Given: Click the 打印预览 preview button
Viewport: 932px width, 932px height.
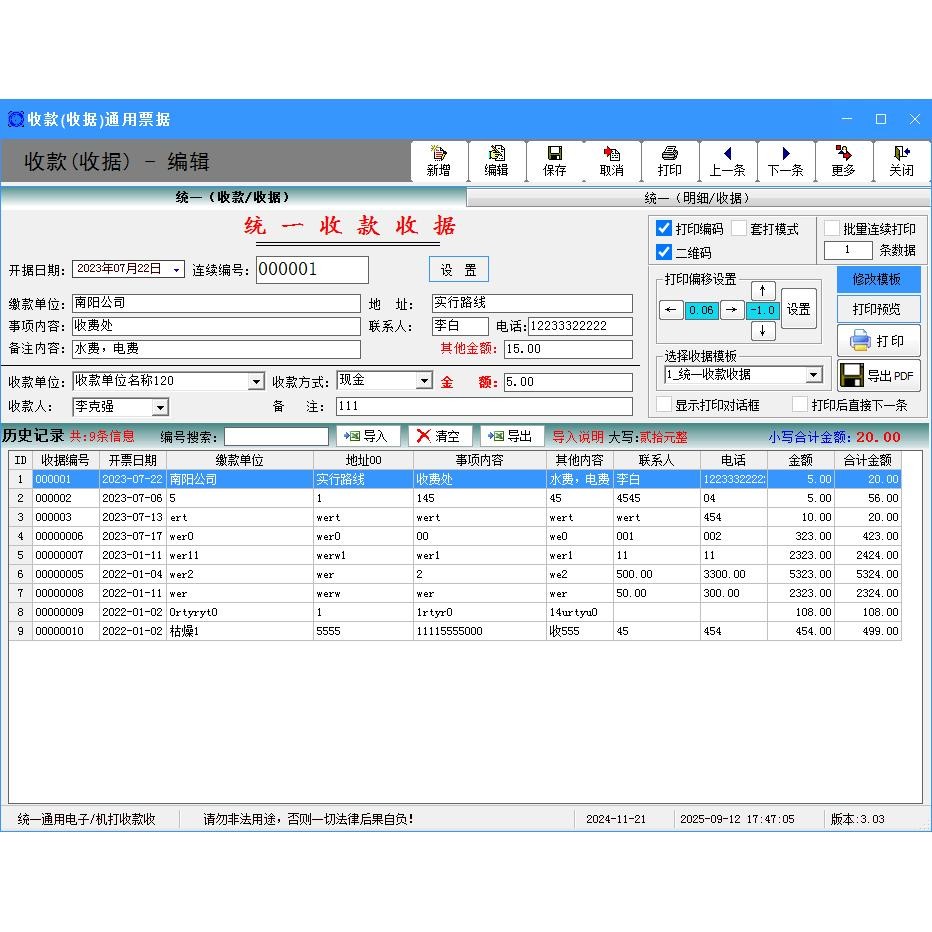Looking at the screenshot, I should tap(880, 309).
